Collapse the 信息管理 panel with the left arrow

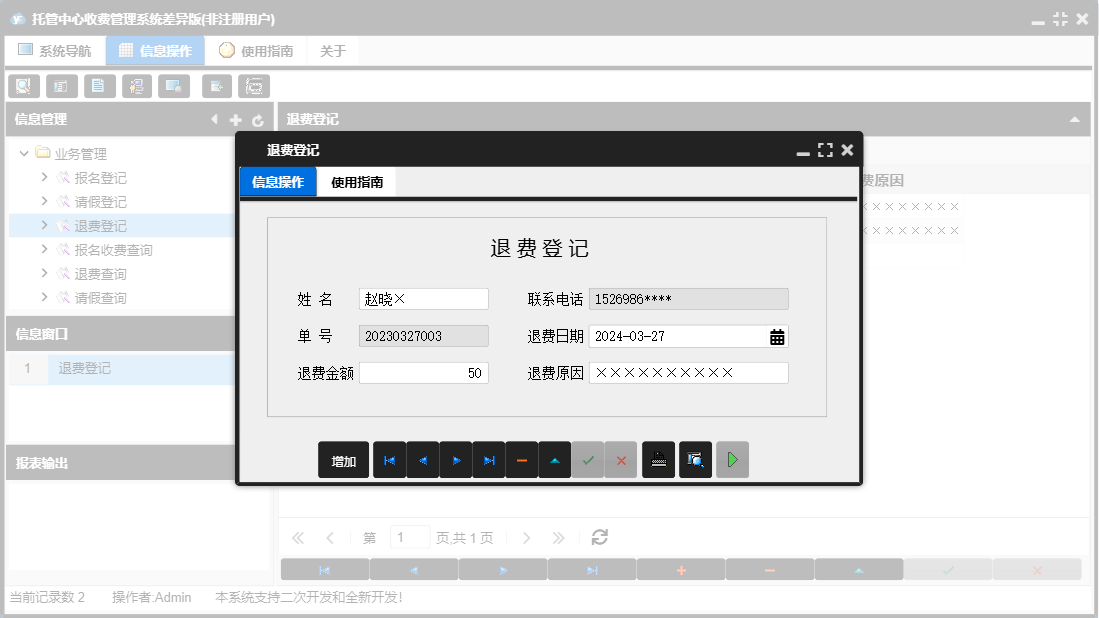click(213, 119)
